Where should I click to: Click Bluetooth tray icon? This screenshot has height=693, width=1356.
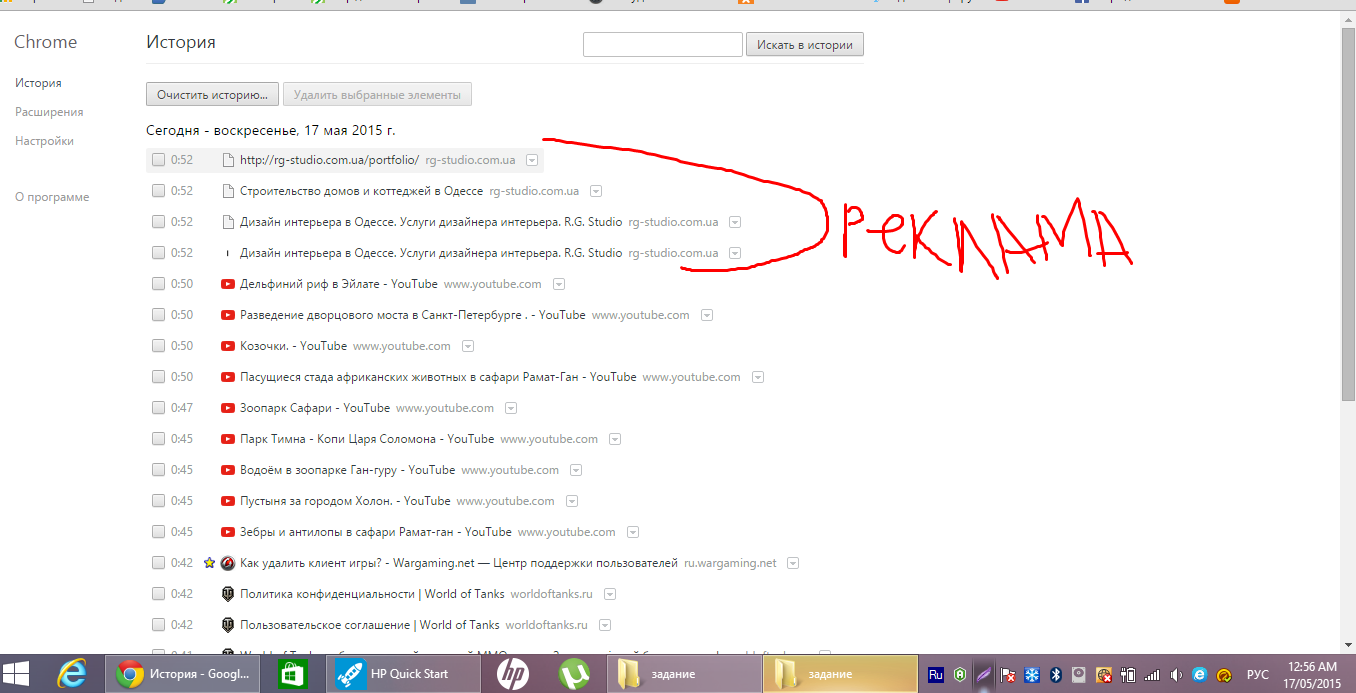tap(1054, 675)
